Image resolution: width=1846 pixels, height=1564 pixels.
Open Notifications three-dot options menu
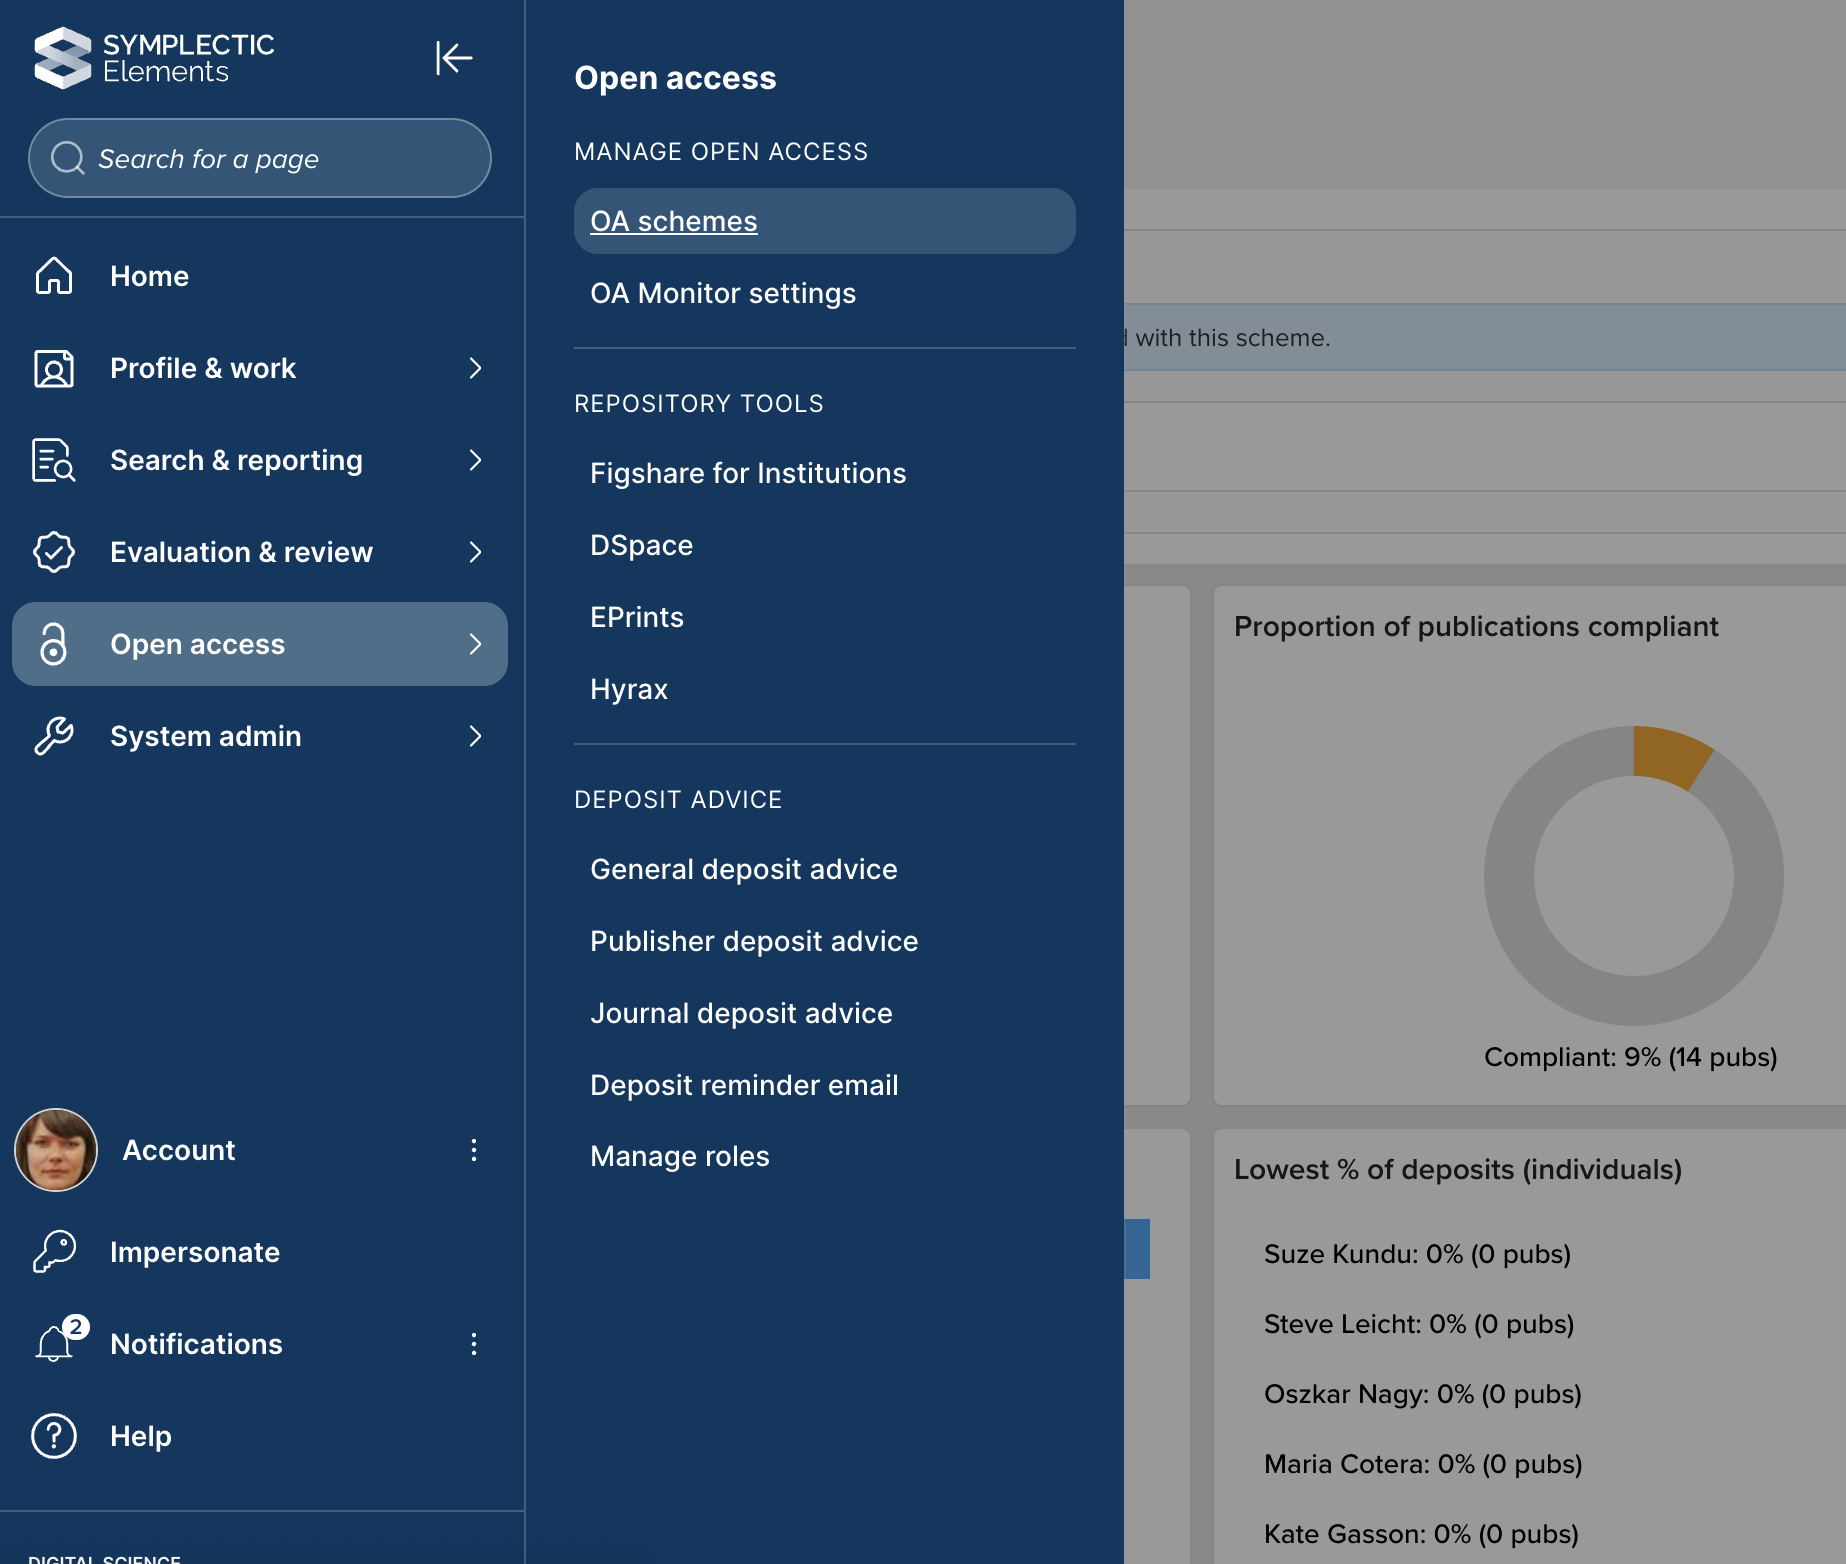click(x=474, y=1344)
